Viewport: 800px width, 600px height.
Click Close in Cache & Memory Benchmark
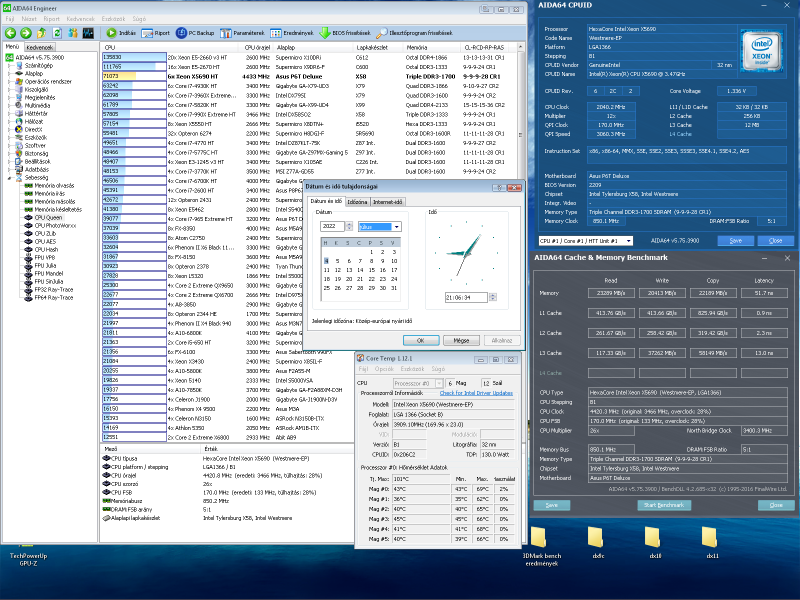[776, 505]
